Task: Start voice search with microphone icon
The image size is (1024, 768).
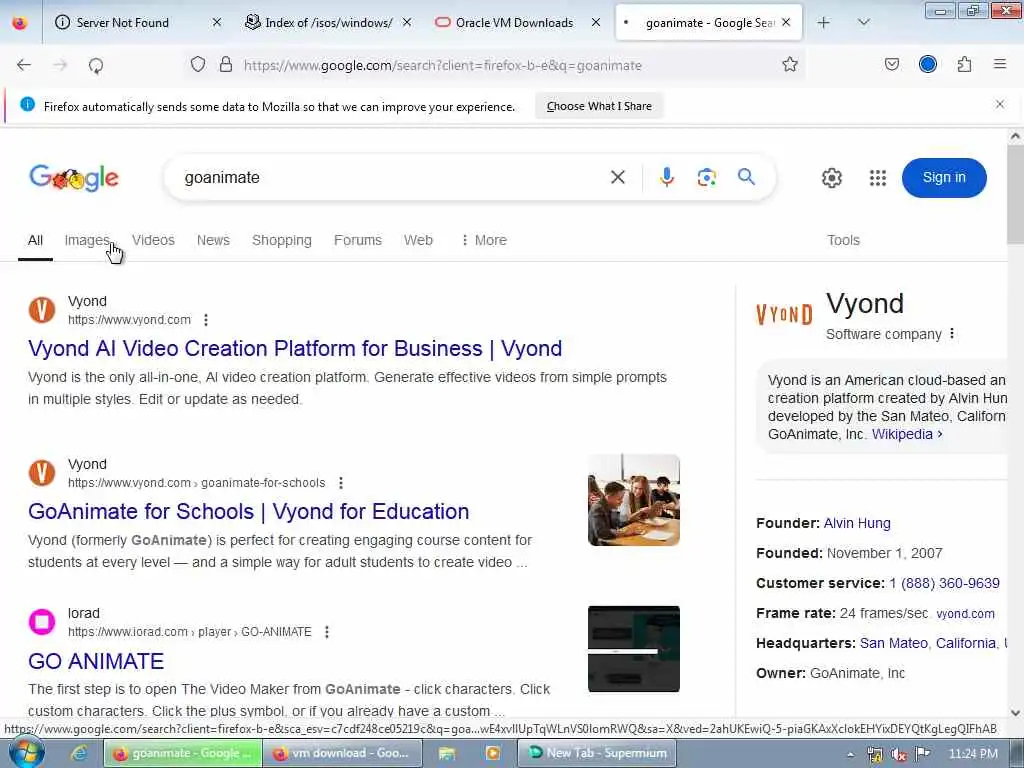Action: (666, 177)
